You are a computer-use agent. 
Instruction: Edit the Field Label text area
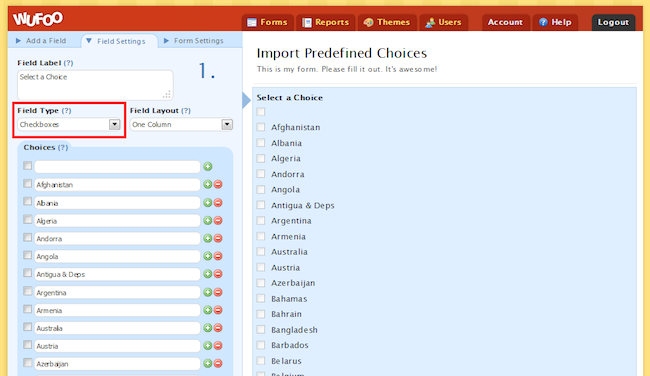pyautogui.click(x=95, y=85)
